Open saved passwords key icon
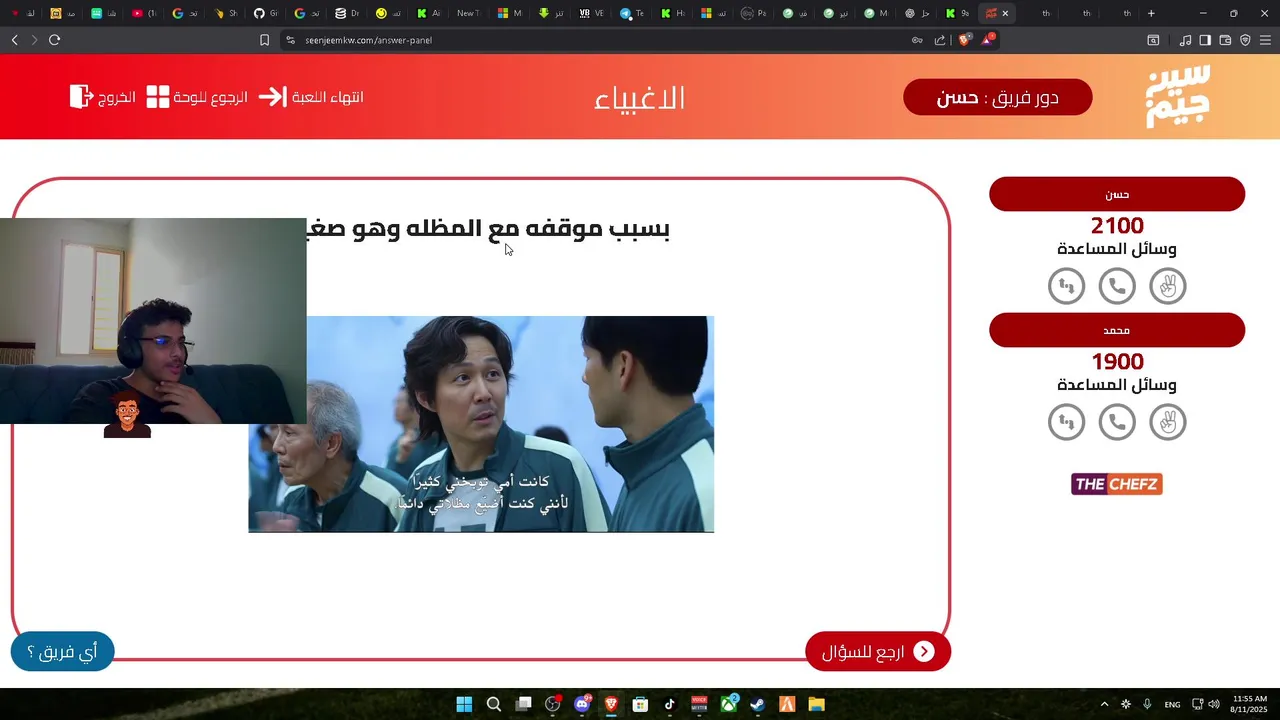Image resolution: width=1280 pixels, height=720 pixels. [x=917, y=40]
